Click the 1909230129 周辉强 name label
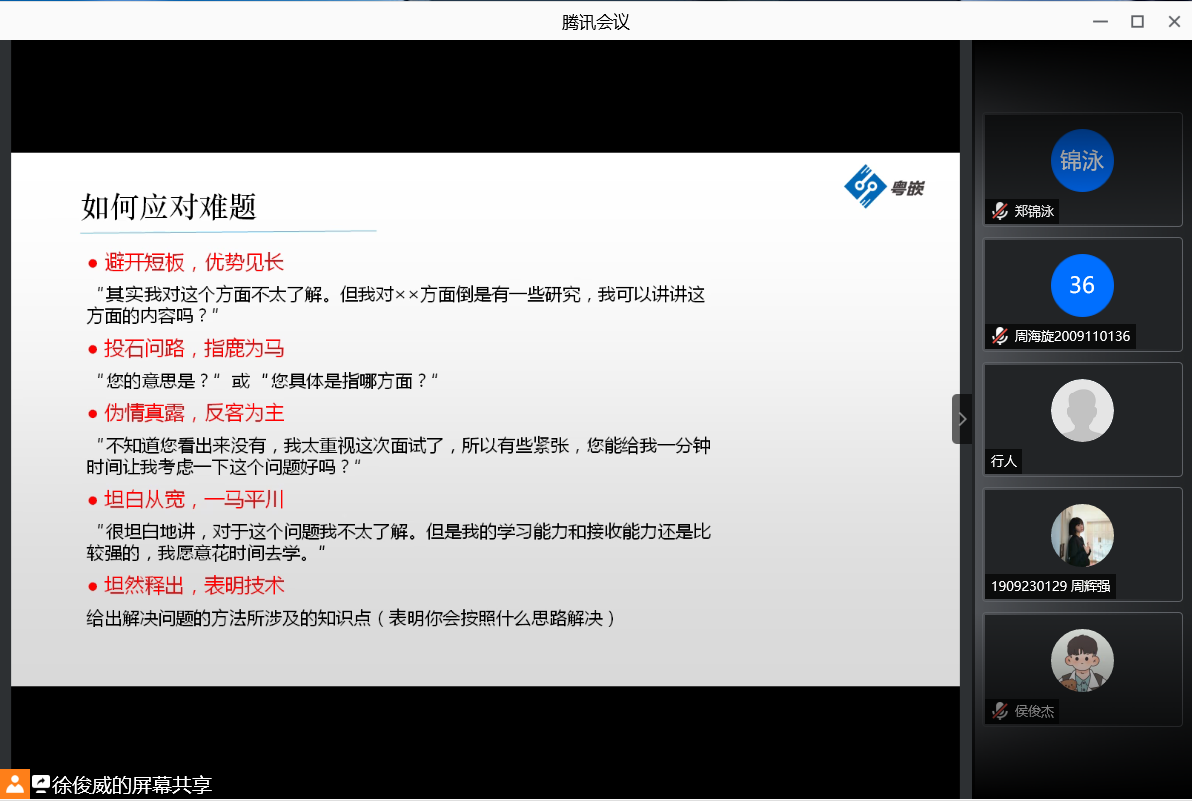This screenshot has width=1192, height=801. click(1050, 586)
